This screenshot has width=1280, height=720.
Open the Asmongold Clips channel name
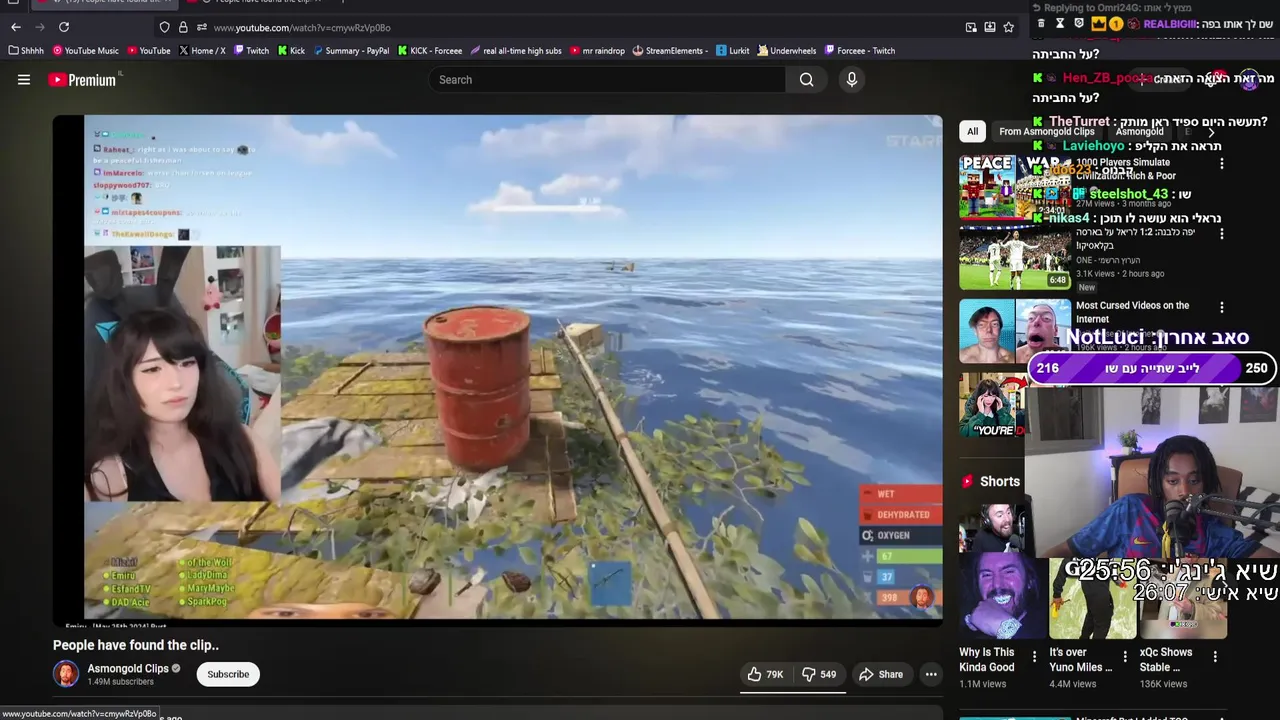click(x=128, y=668)
